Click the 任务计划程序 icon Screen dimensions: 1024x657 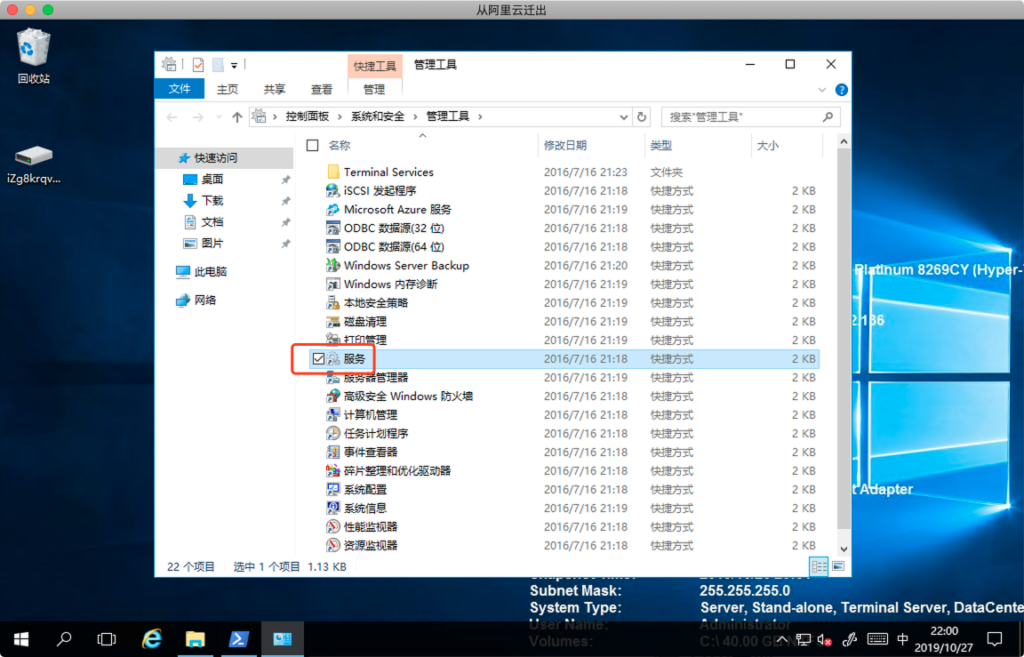point(334,433)
